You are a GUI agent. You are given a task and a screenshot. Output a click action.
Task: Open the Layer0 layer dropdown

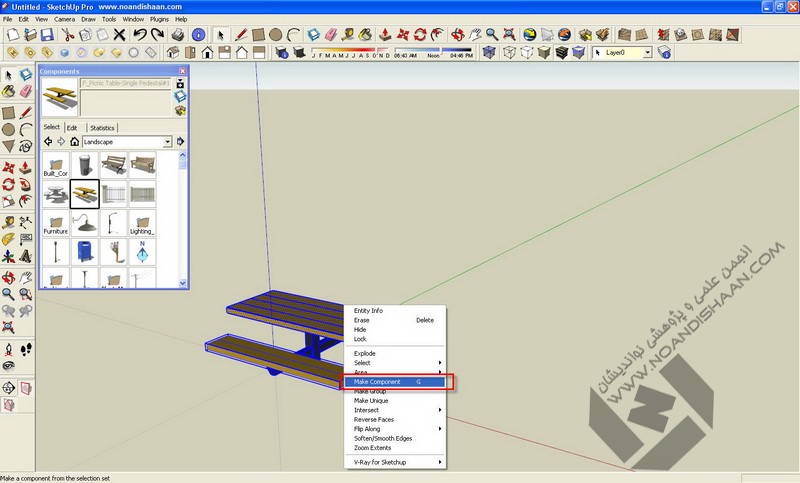pyautogui.click(x=648, y=52)
